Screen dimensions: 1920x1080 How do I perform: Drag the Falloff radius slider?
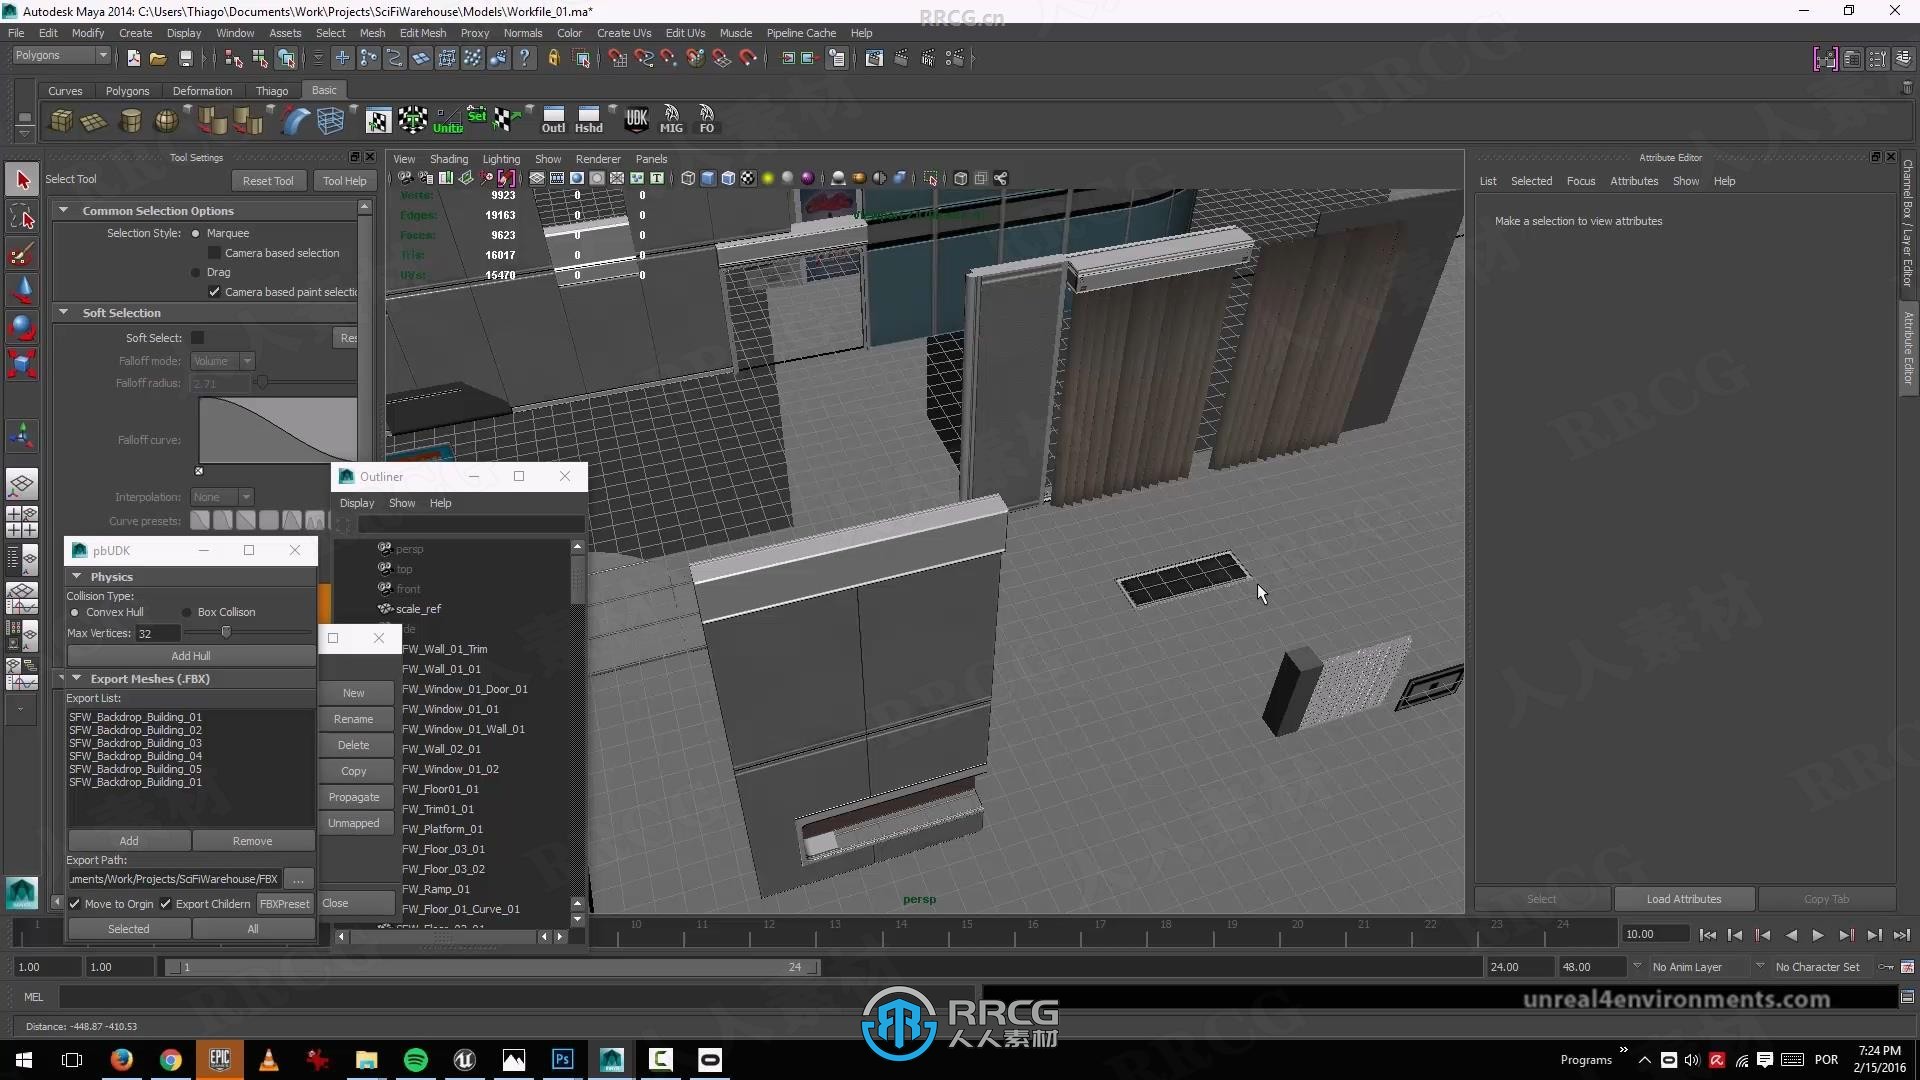pos(262,382)
